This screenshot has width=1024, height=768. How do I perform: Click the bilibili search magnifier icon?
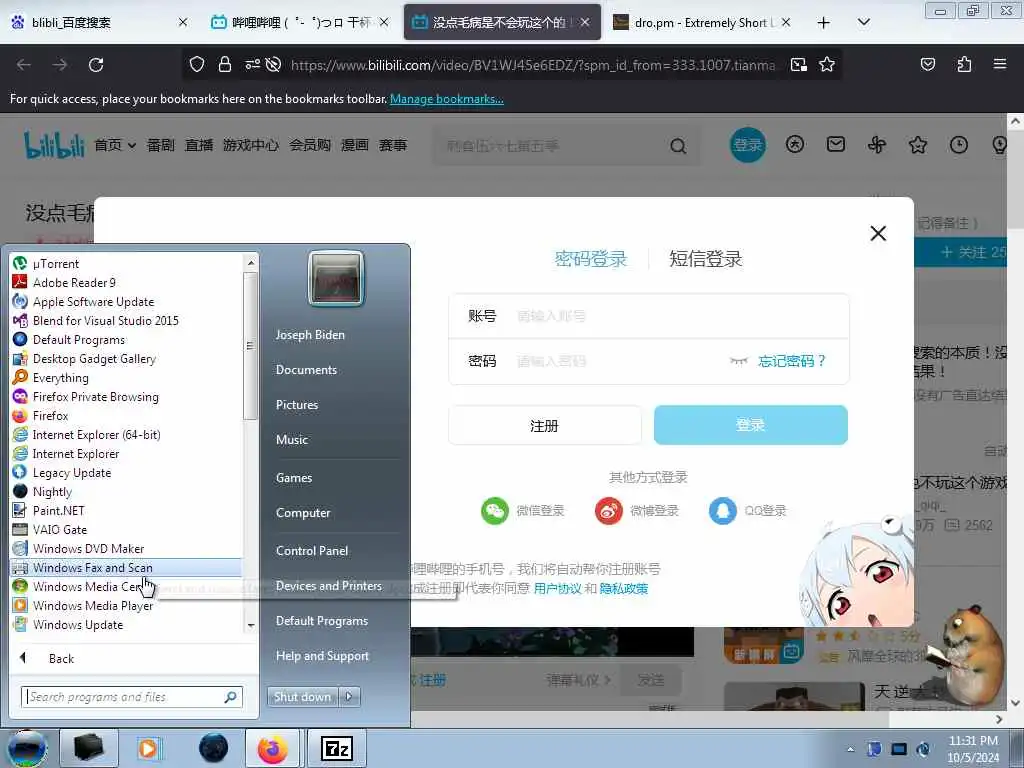(x=678, y=146)
